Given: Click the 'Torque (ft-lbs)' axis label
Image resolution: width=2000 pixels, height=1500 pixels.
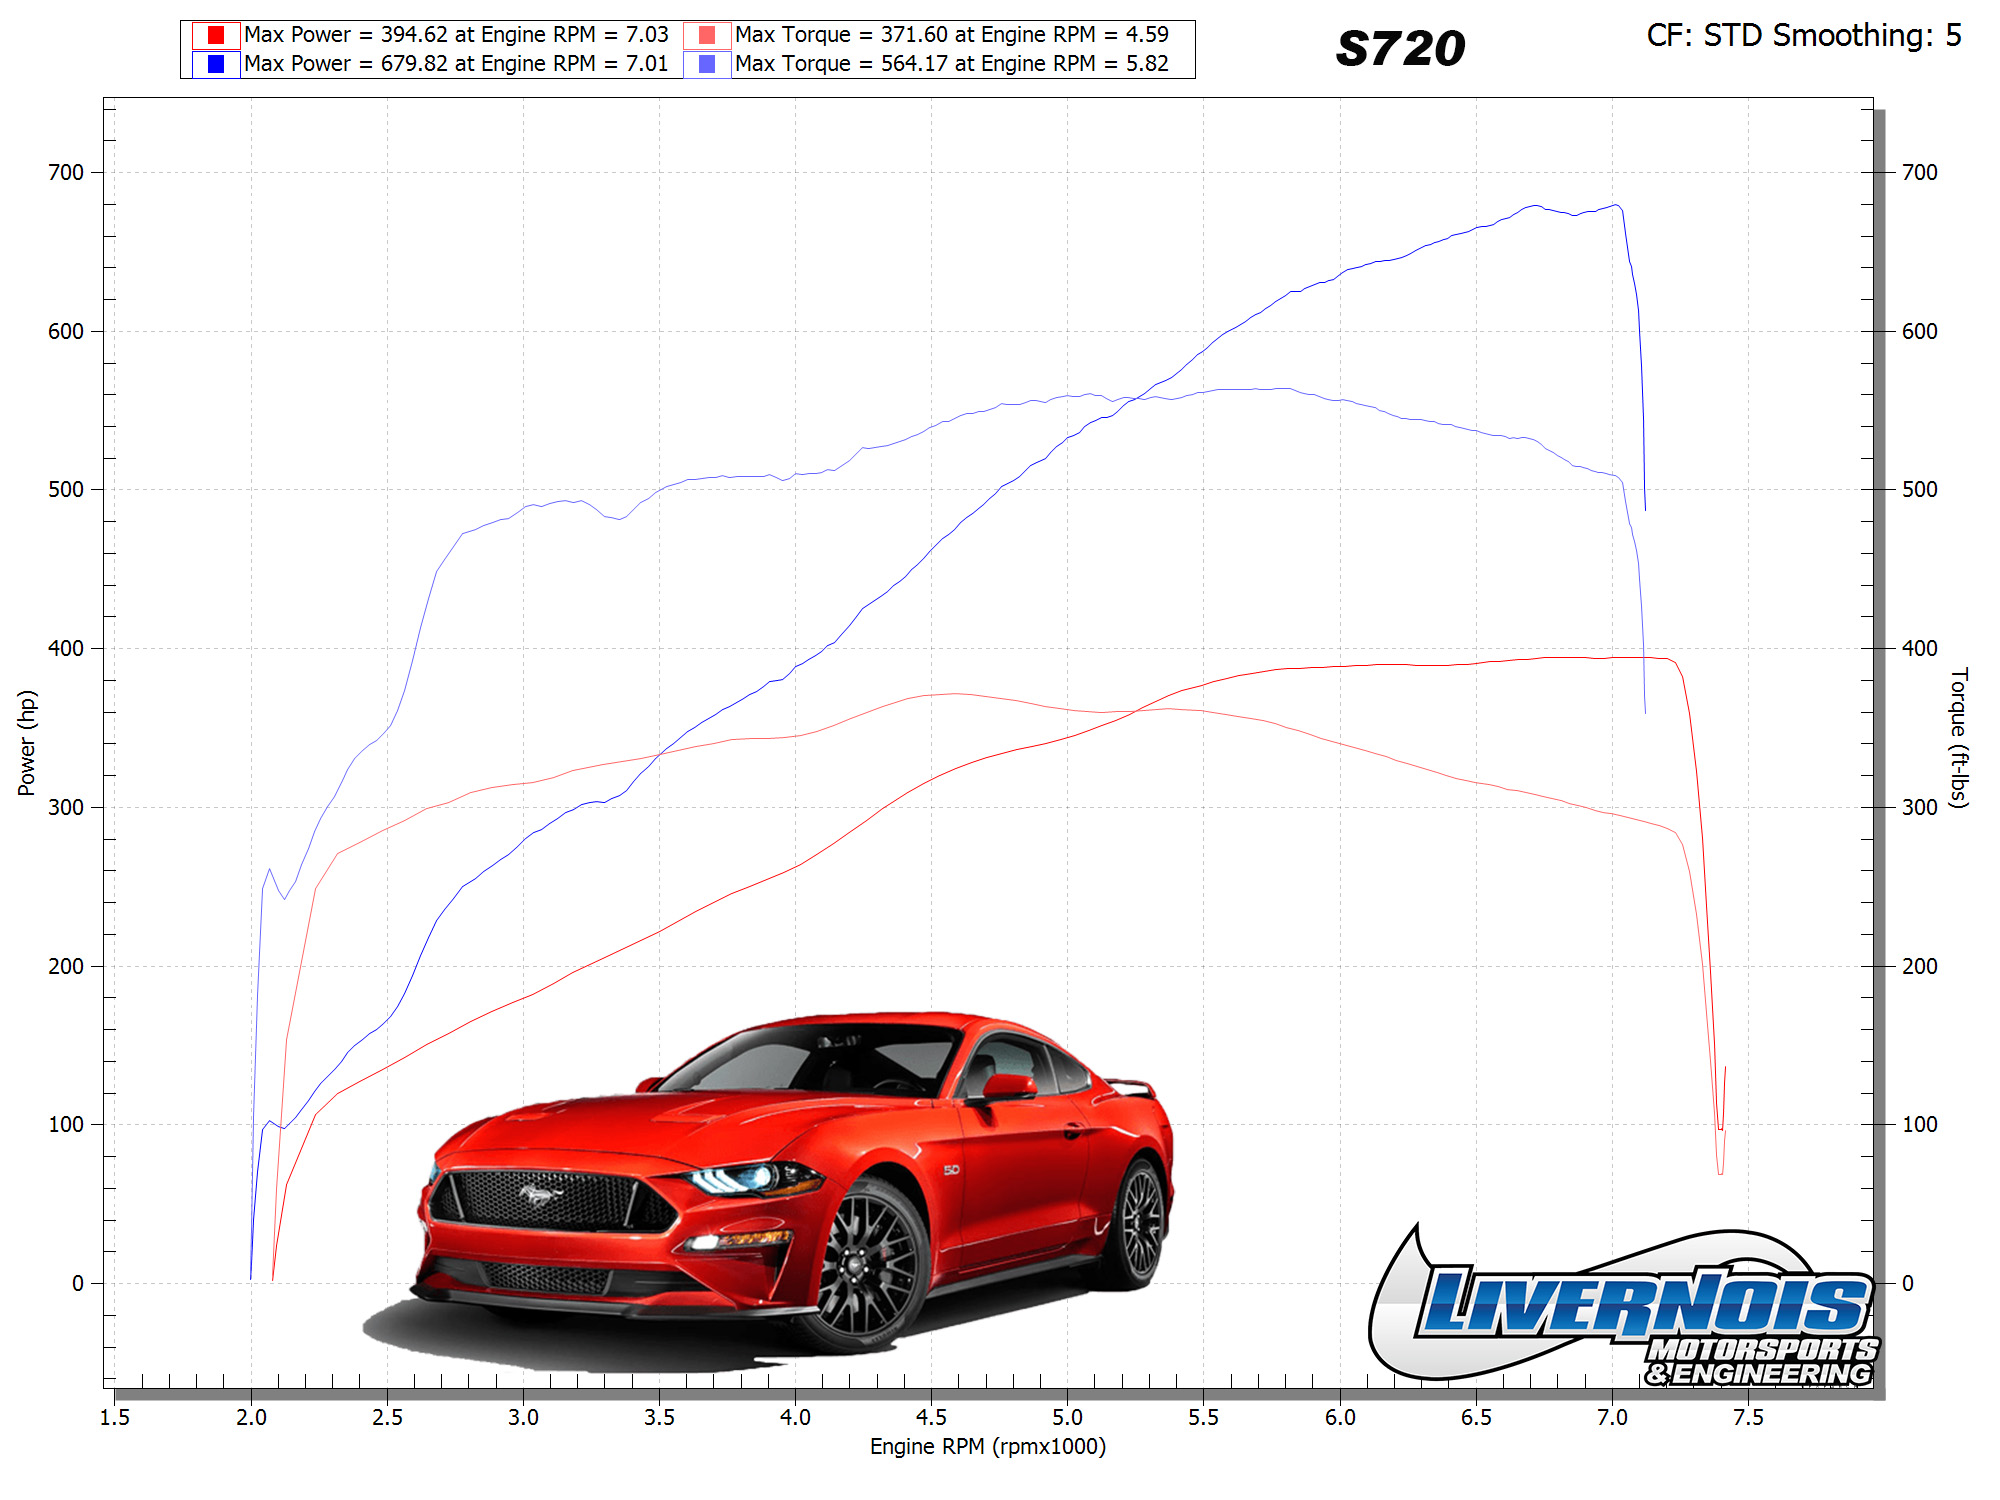Looking at the screenshot, I should 1959,737.
